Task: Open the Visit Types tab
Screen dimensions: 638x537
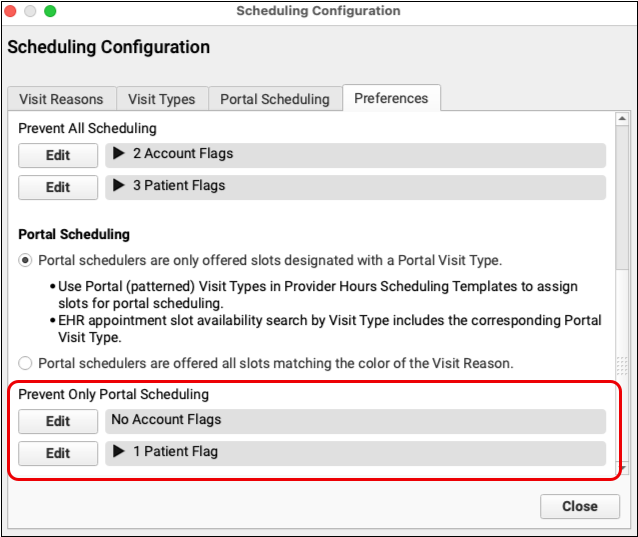Action: click(162, 99)
